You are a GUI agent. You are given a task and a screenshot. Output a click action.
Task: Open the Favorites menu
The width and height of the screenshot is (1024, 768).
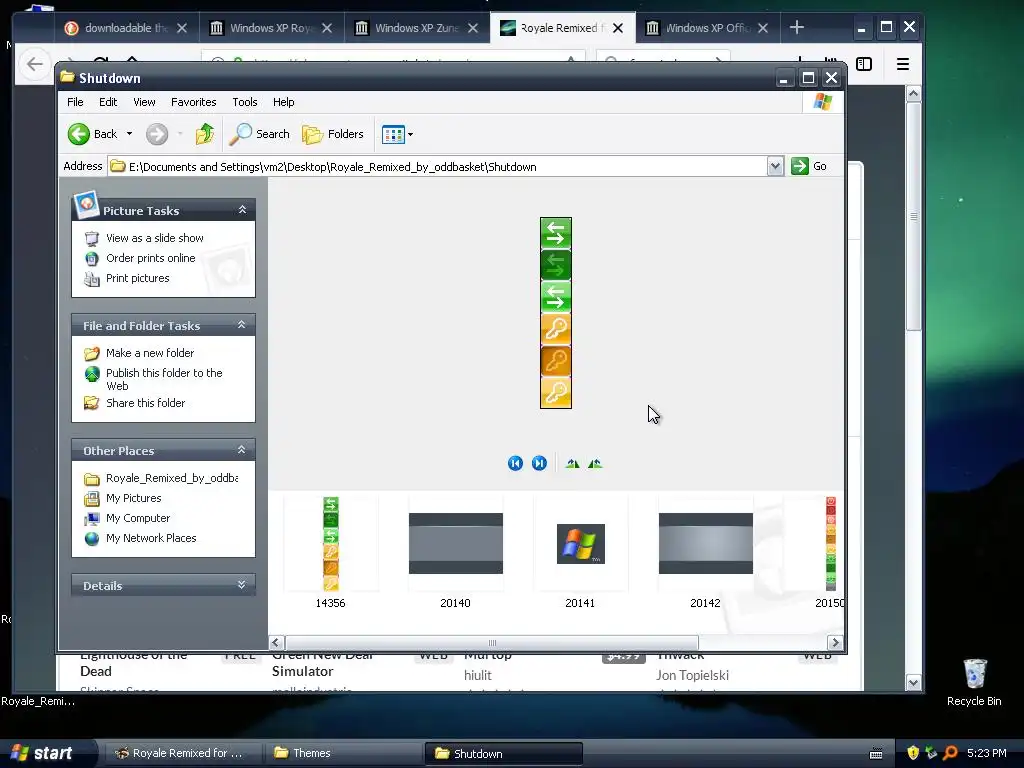193,102
